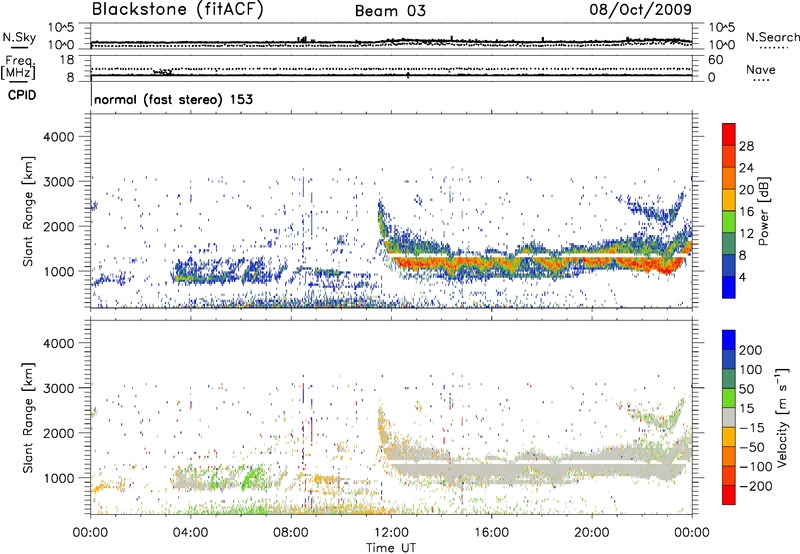The height and width of the screenshot is (554, 800).
Task: Click '2000' on the power panel axis
Action: [x=58, y=227]
